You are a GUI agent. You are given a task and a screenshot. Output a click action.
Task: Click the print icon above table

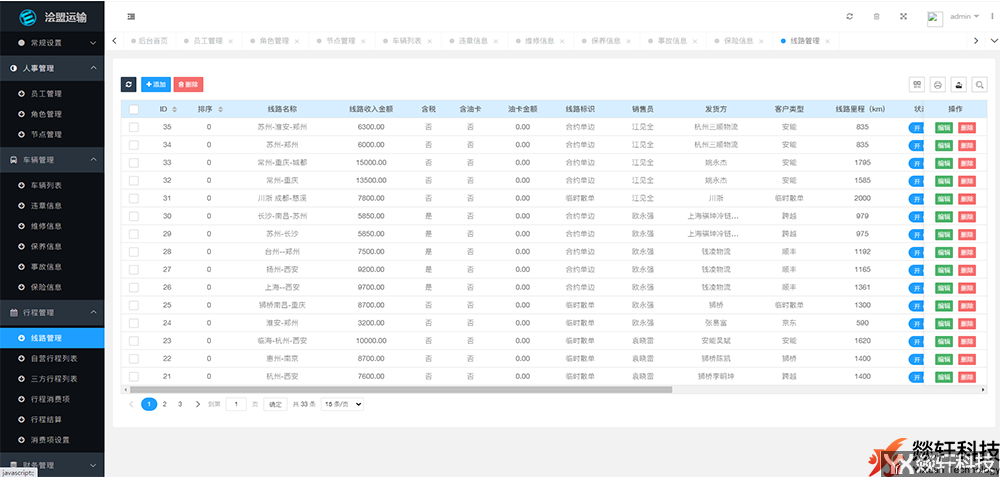[938, 85]
